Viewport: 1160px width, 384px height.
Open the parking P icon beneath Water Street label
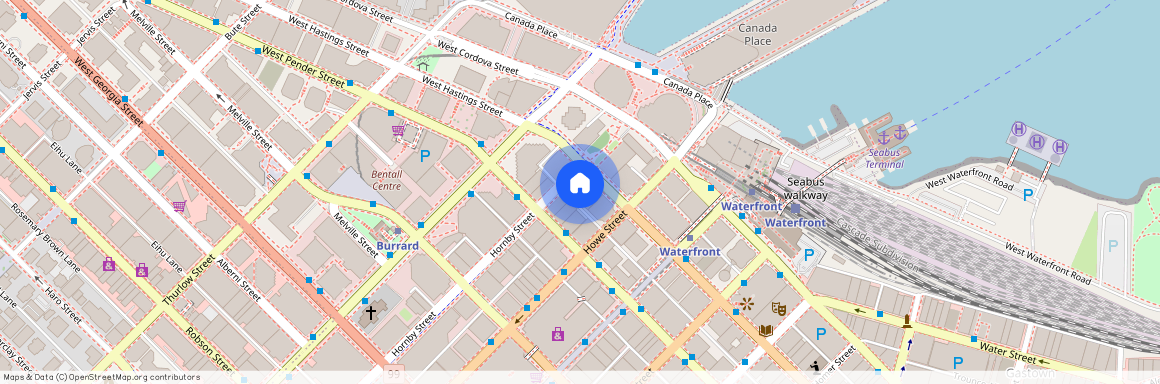pos(958,363)
